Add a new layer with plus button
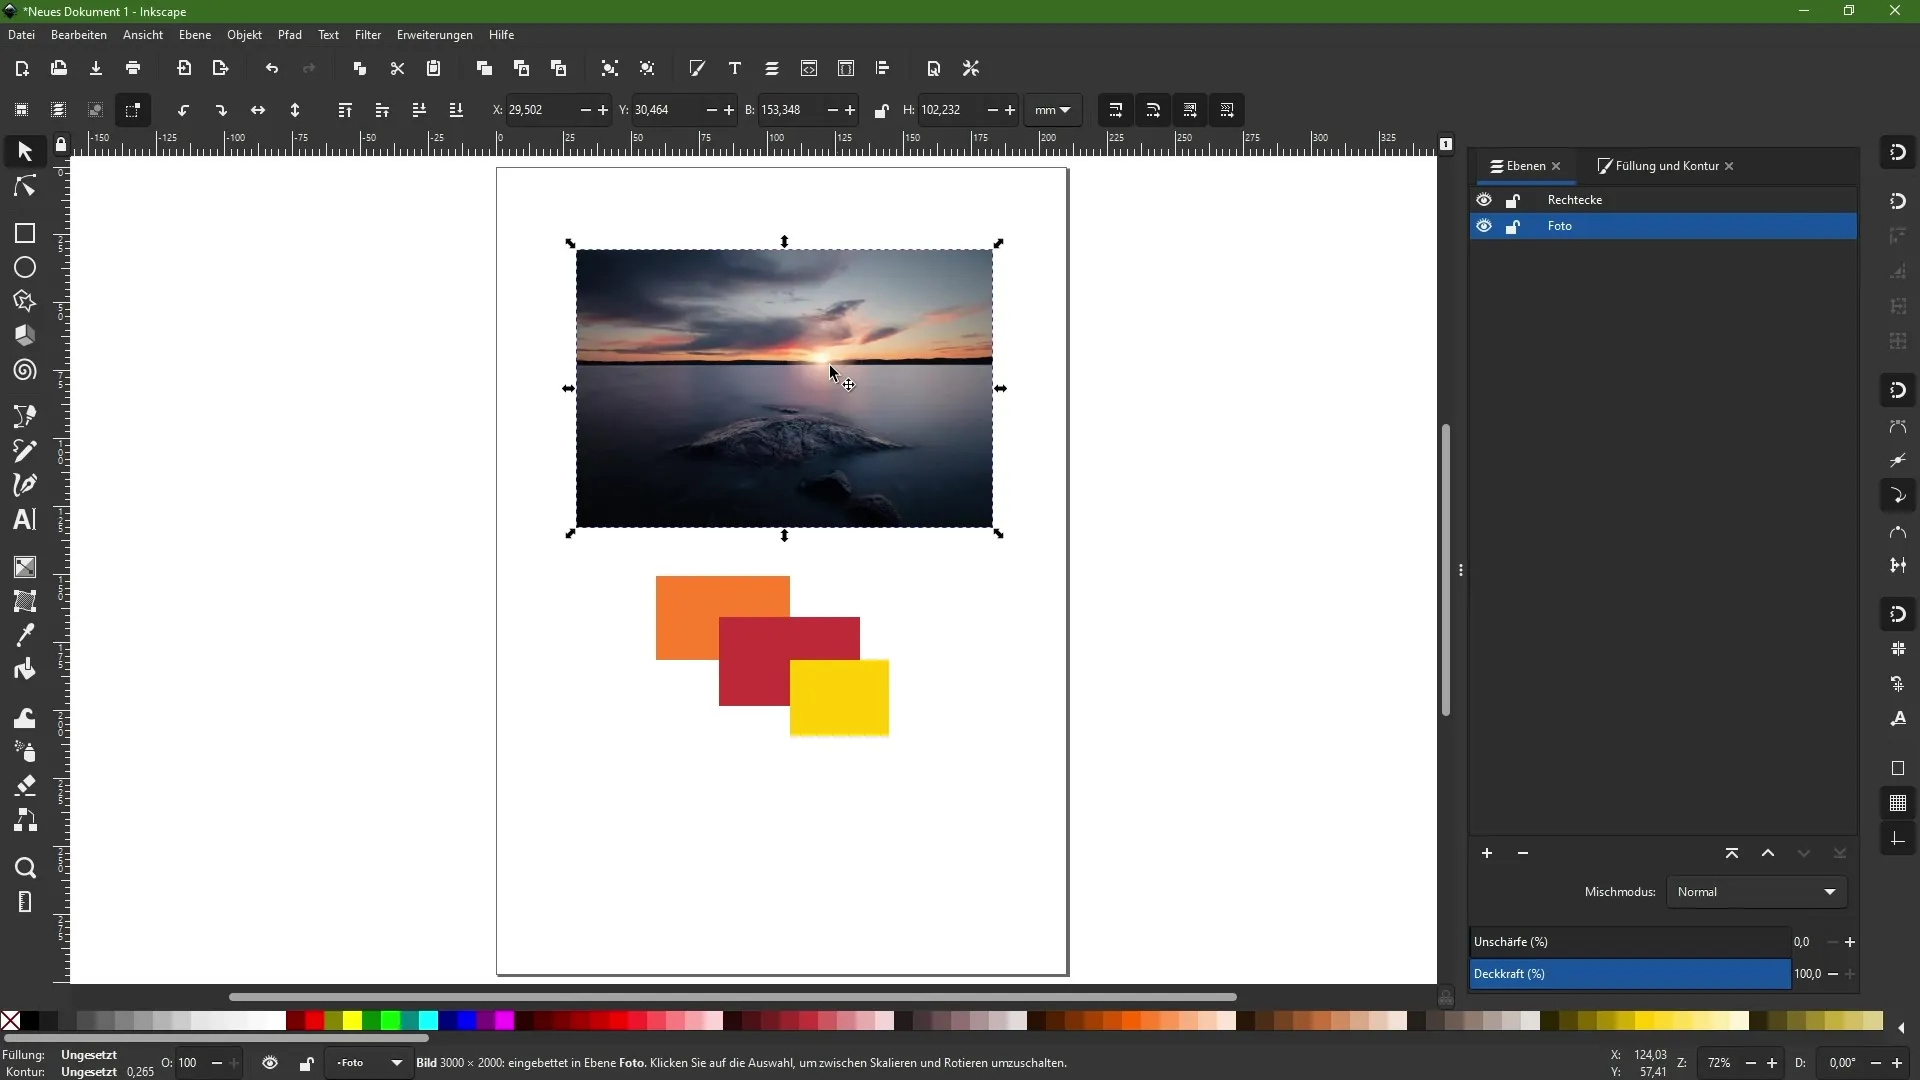Viewport: 1920px width, 1080px height. (1487, 853)
